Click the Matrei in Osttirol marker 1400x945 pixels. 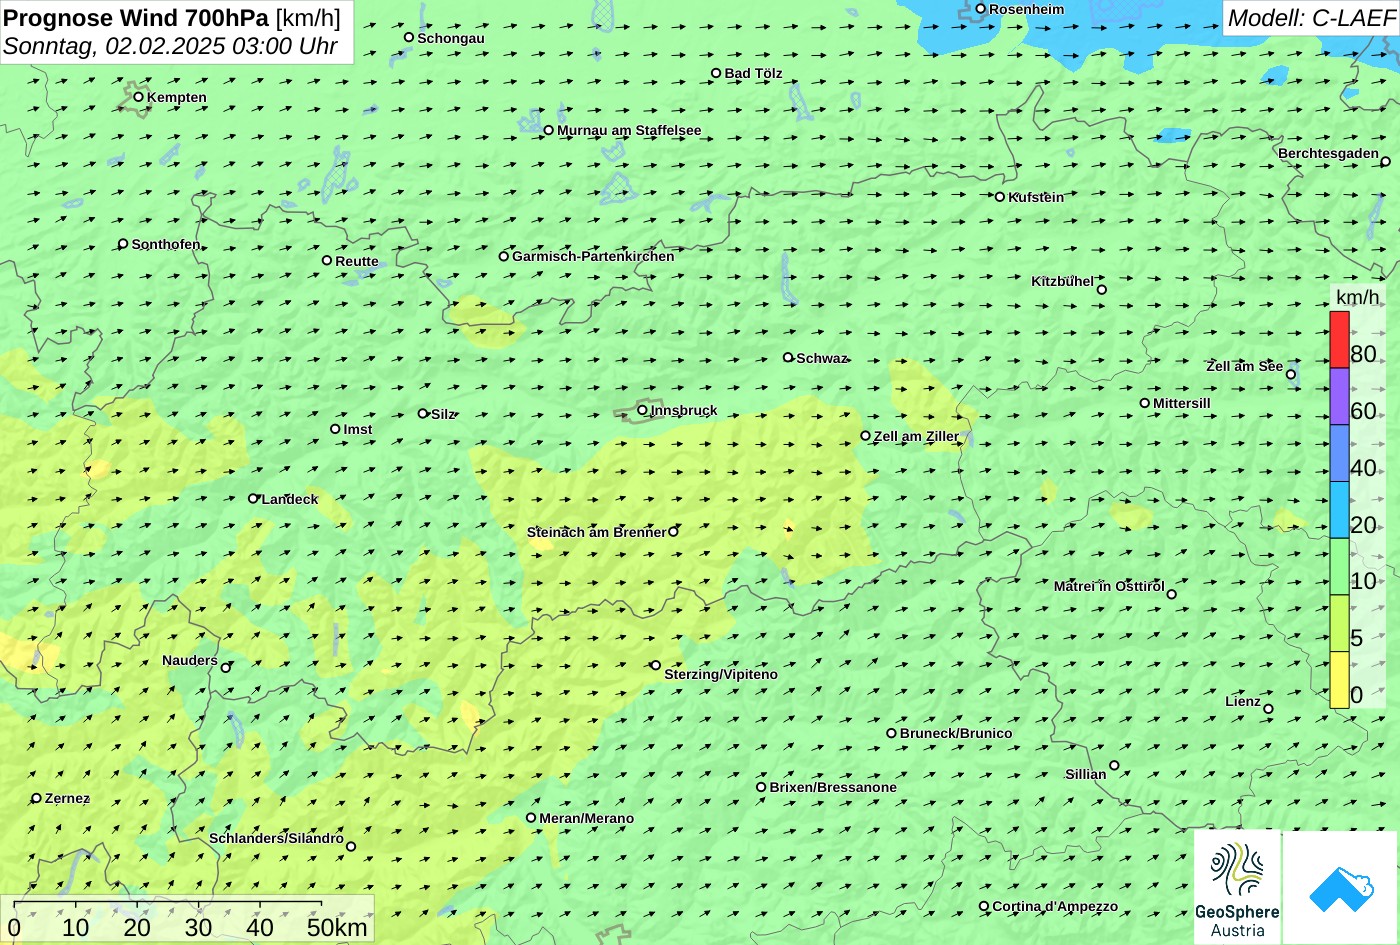[1172, 594]
